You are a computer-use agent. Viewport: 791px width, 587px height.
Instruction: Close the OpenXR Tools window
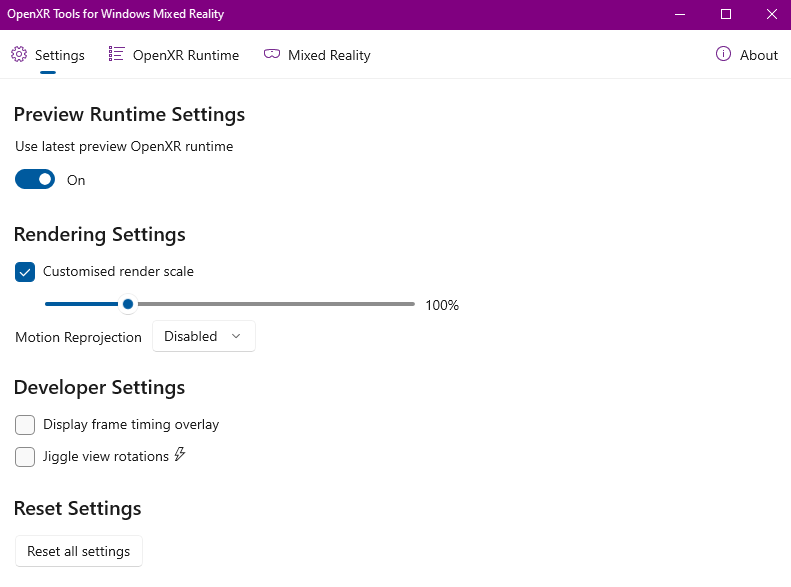click(x=771, y=14)
